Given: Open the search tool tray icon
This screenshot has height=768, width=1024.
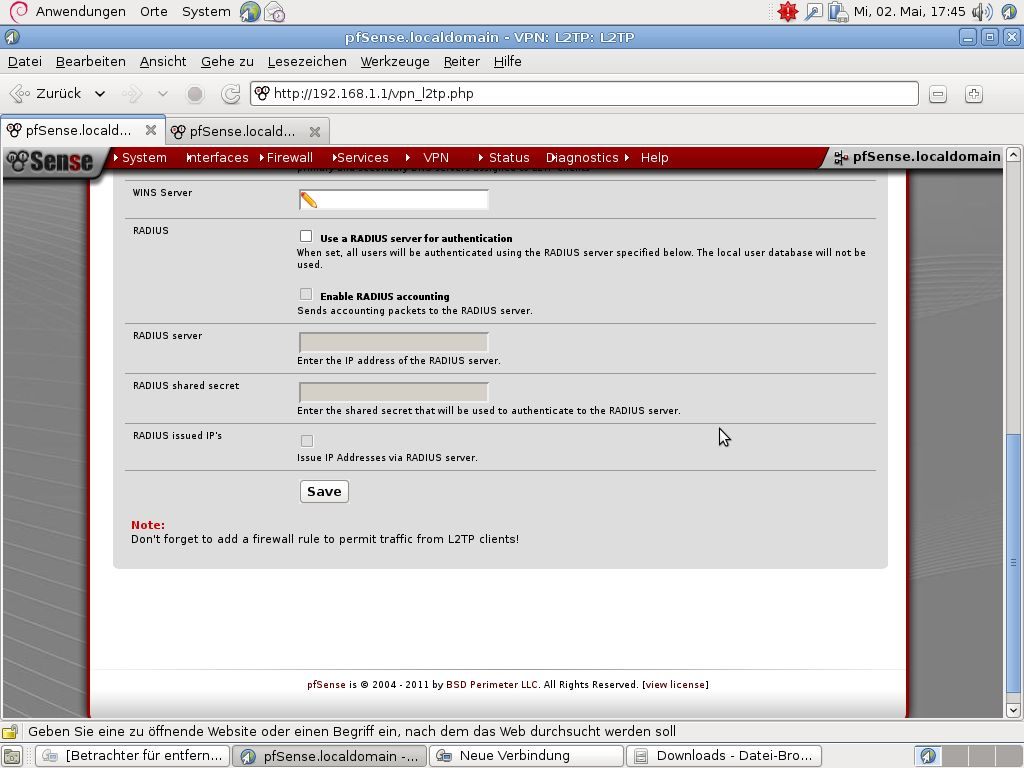Looking at the screenshot, I should (x=813, y=12).
